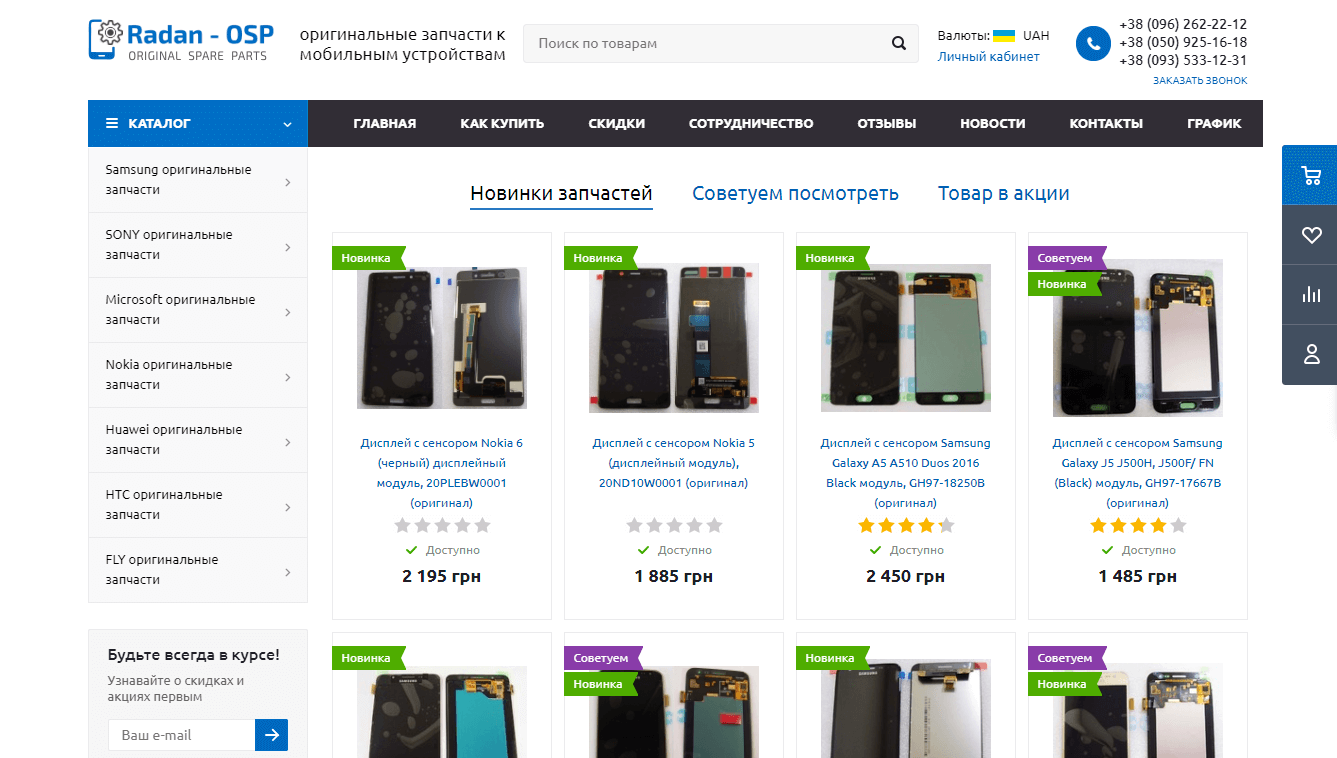Focus the Ваш e-mail input field

pos(182,735)
